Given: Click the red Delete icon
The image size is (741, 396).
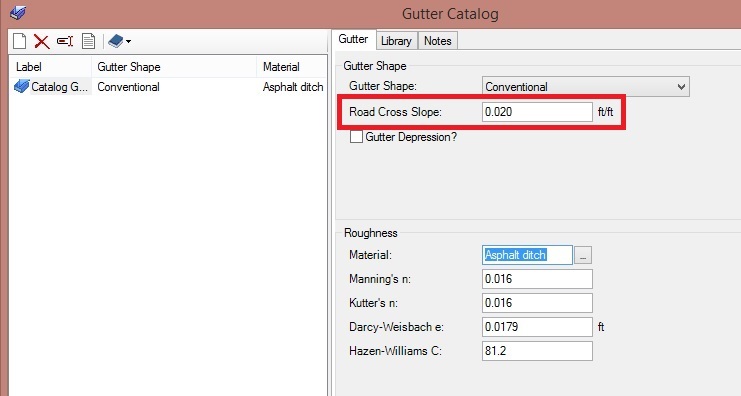Looking at the screenshot, I should [42, 42].
